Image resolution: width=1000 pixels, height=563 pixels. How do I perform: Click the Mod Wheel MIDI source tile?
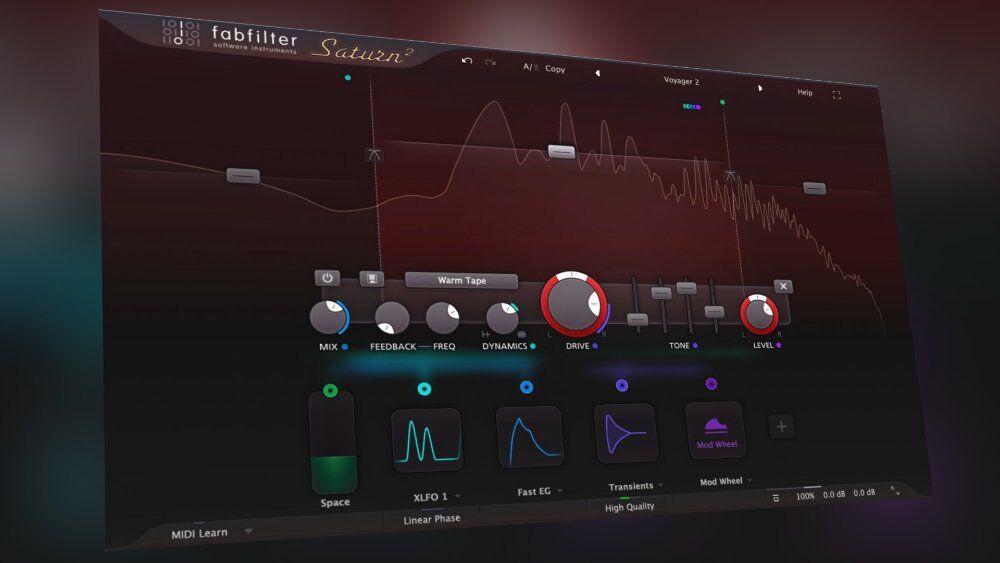pyautogui.click(x=716, y=430)
